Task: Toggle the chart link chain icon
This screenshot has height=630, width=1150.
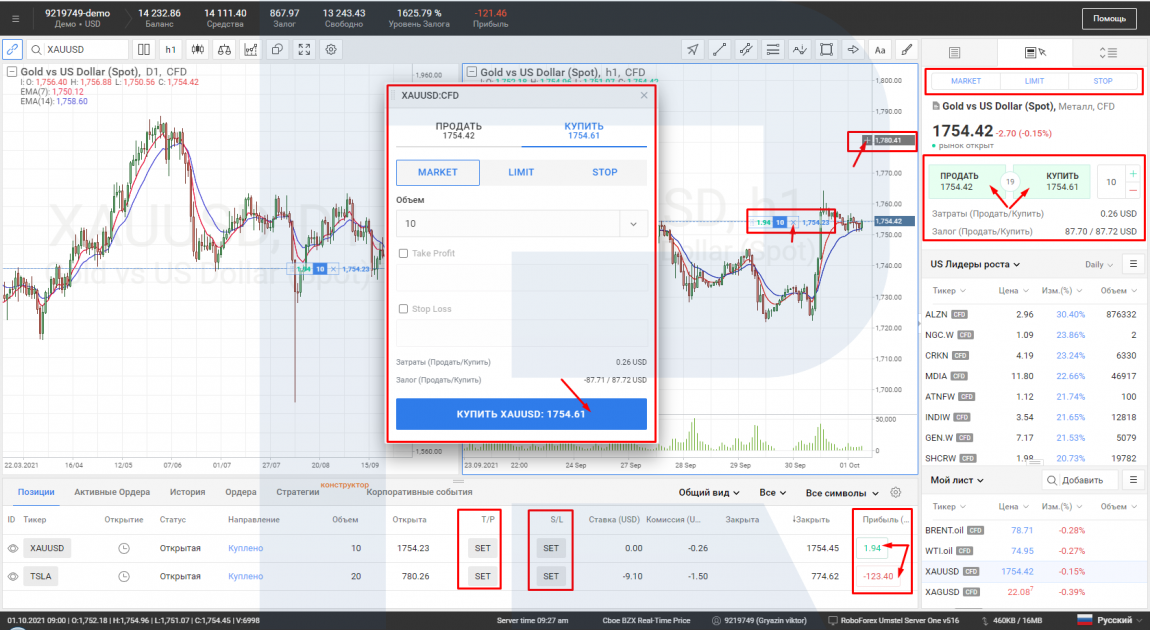Action: (12, 49)
